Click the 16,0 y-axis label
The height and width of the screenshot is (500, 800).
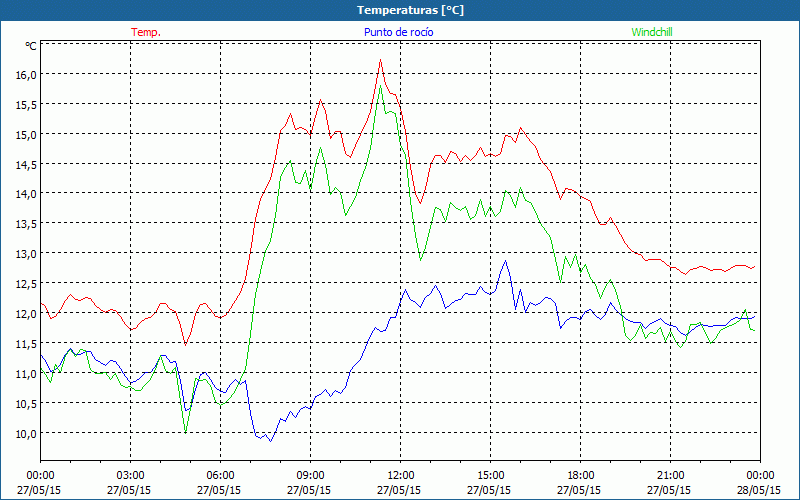pyautogui.click(x=26, y=74)
